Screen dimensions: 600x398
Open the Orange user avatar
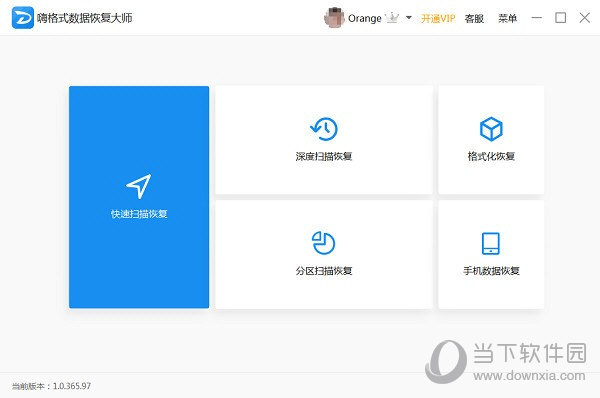point(334,18)
